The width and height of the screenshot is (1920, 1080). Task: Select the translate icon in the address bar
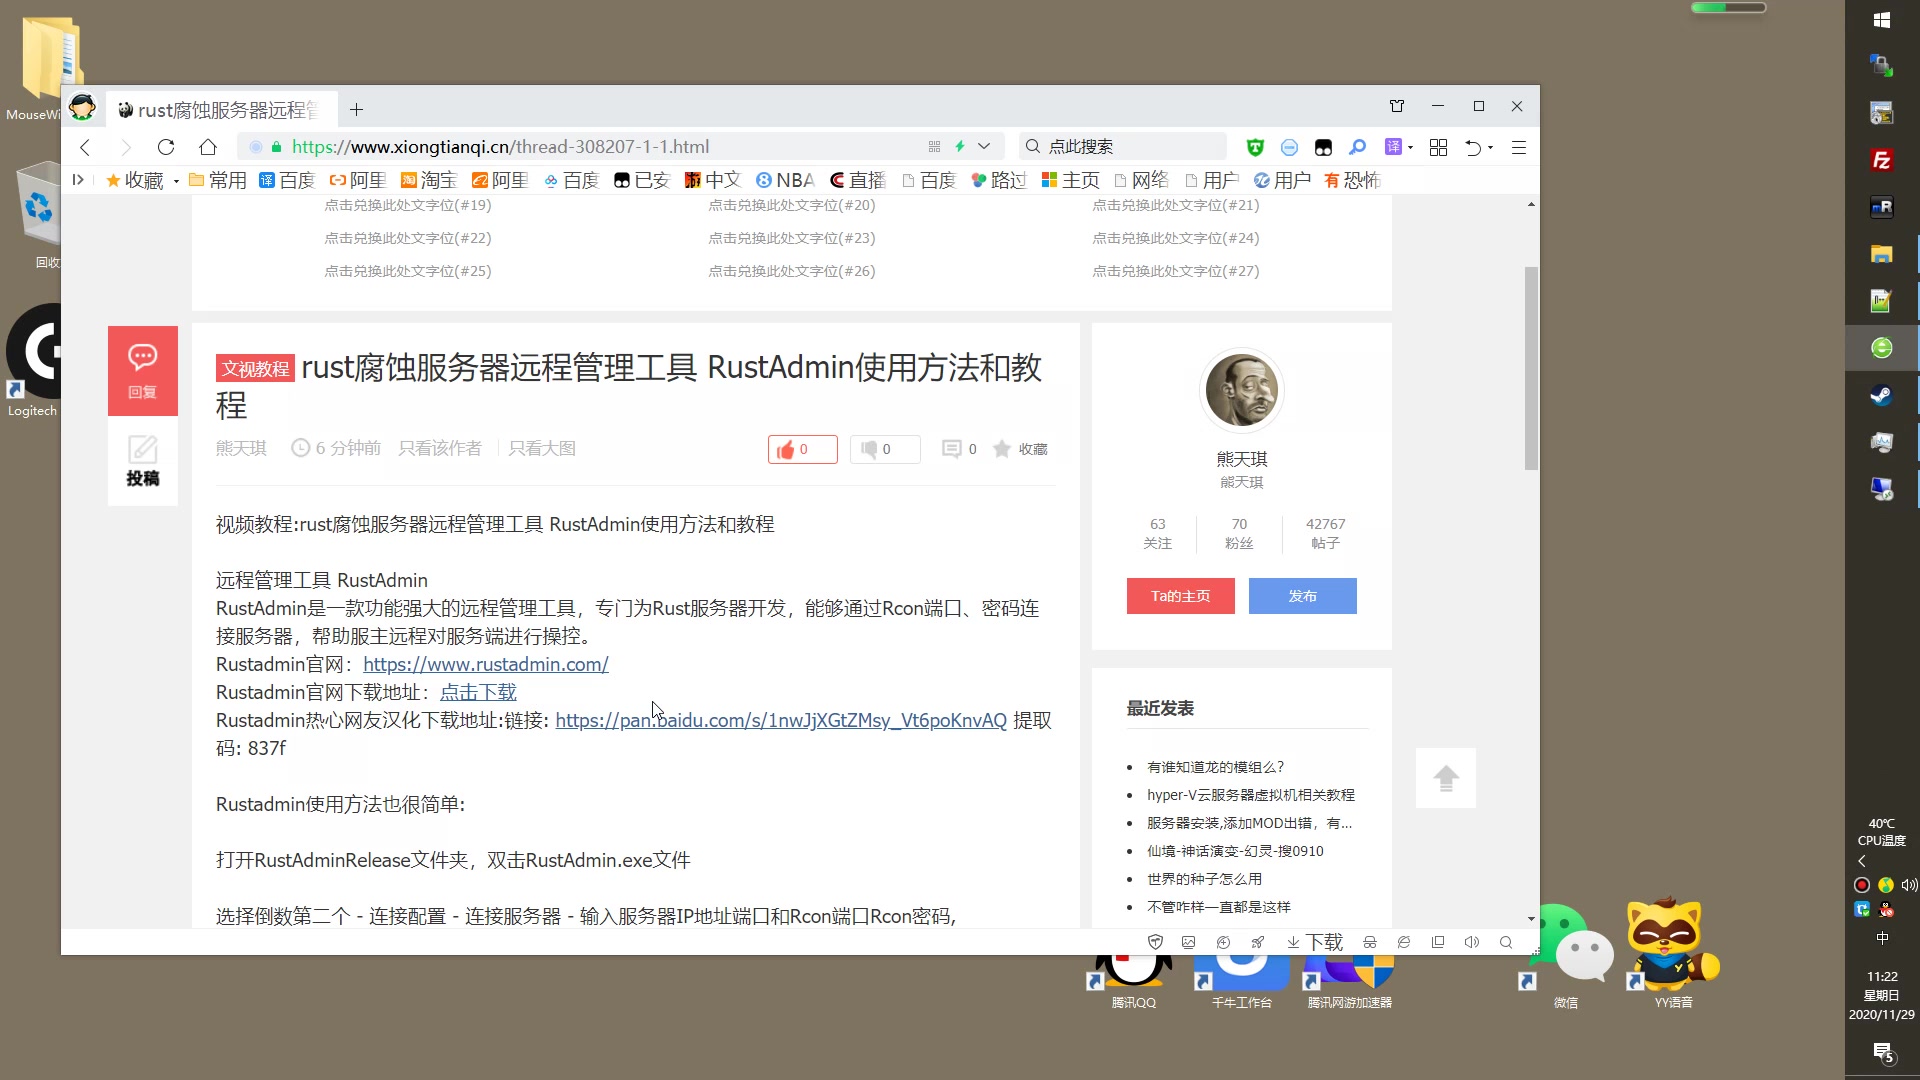[1392, 146]
